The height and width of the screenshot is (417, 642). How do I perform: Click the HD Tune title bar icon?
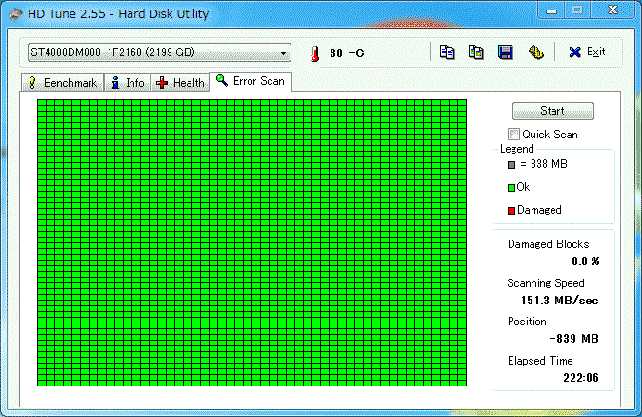click(x=16, y=14)
